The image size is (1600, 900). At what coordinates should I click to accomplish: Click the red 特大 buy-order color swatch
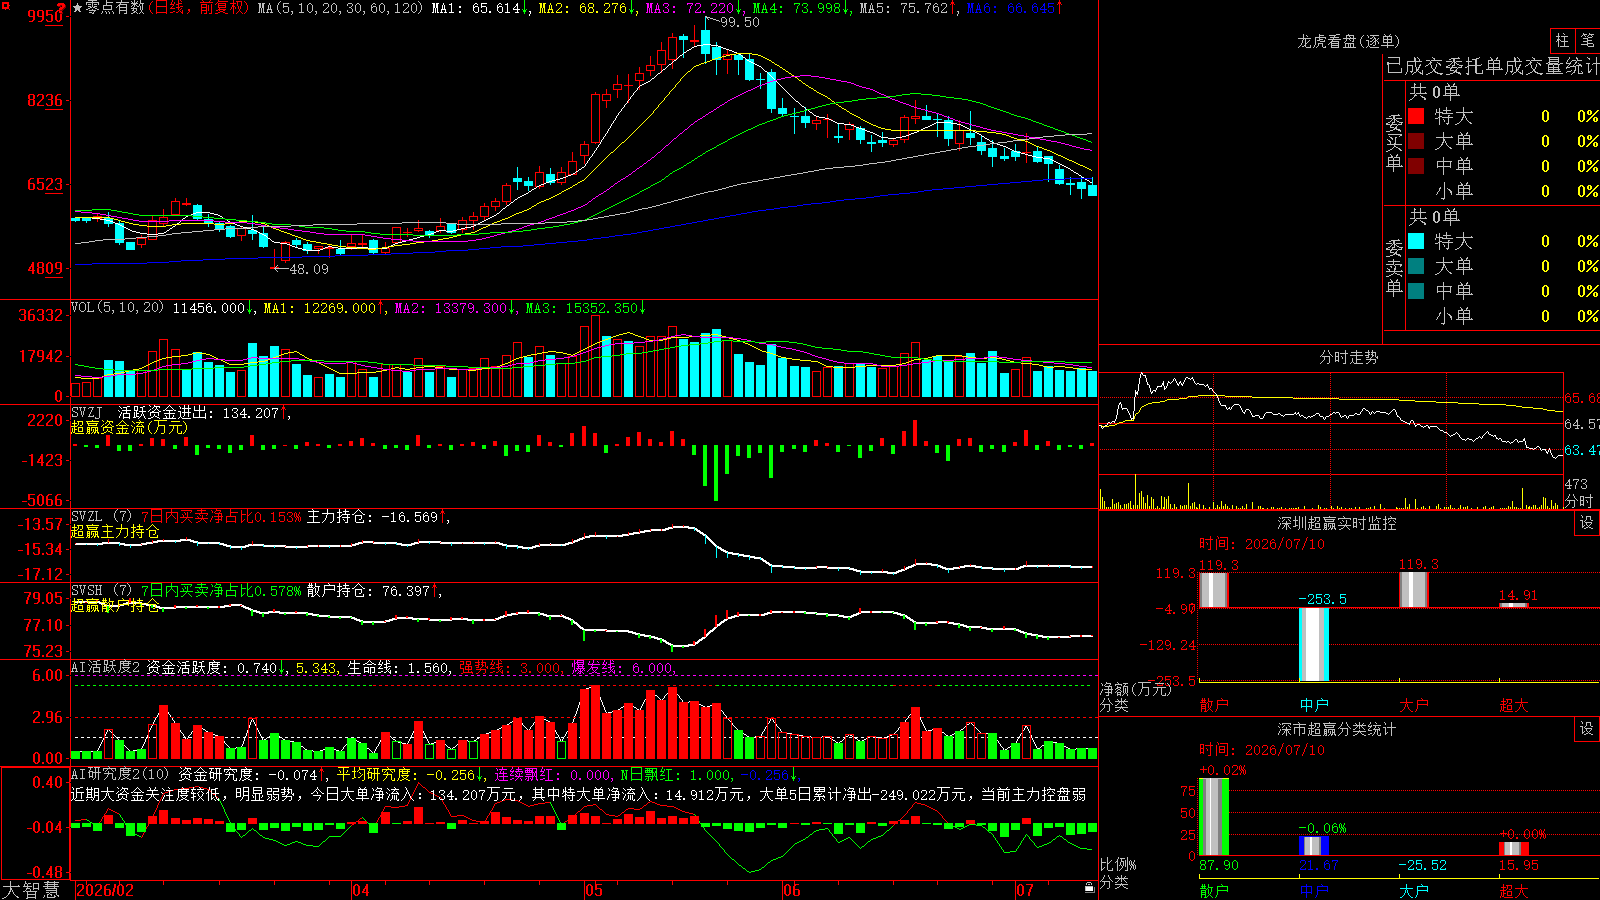1416,116
